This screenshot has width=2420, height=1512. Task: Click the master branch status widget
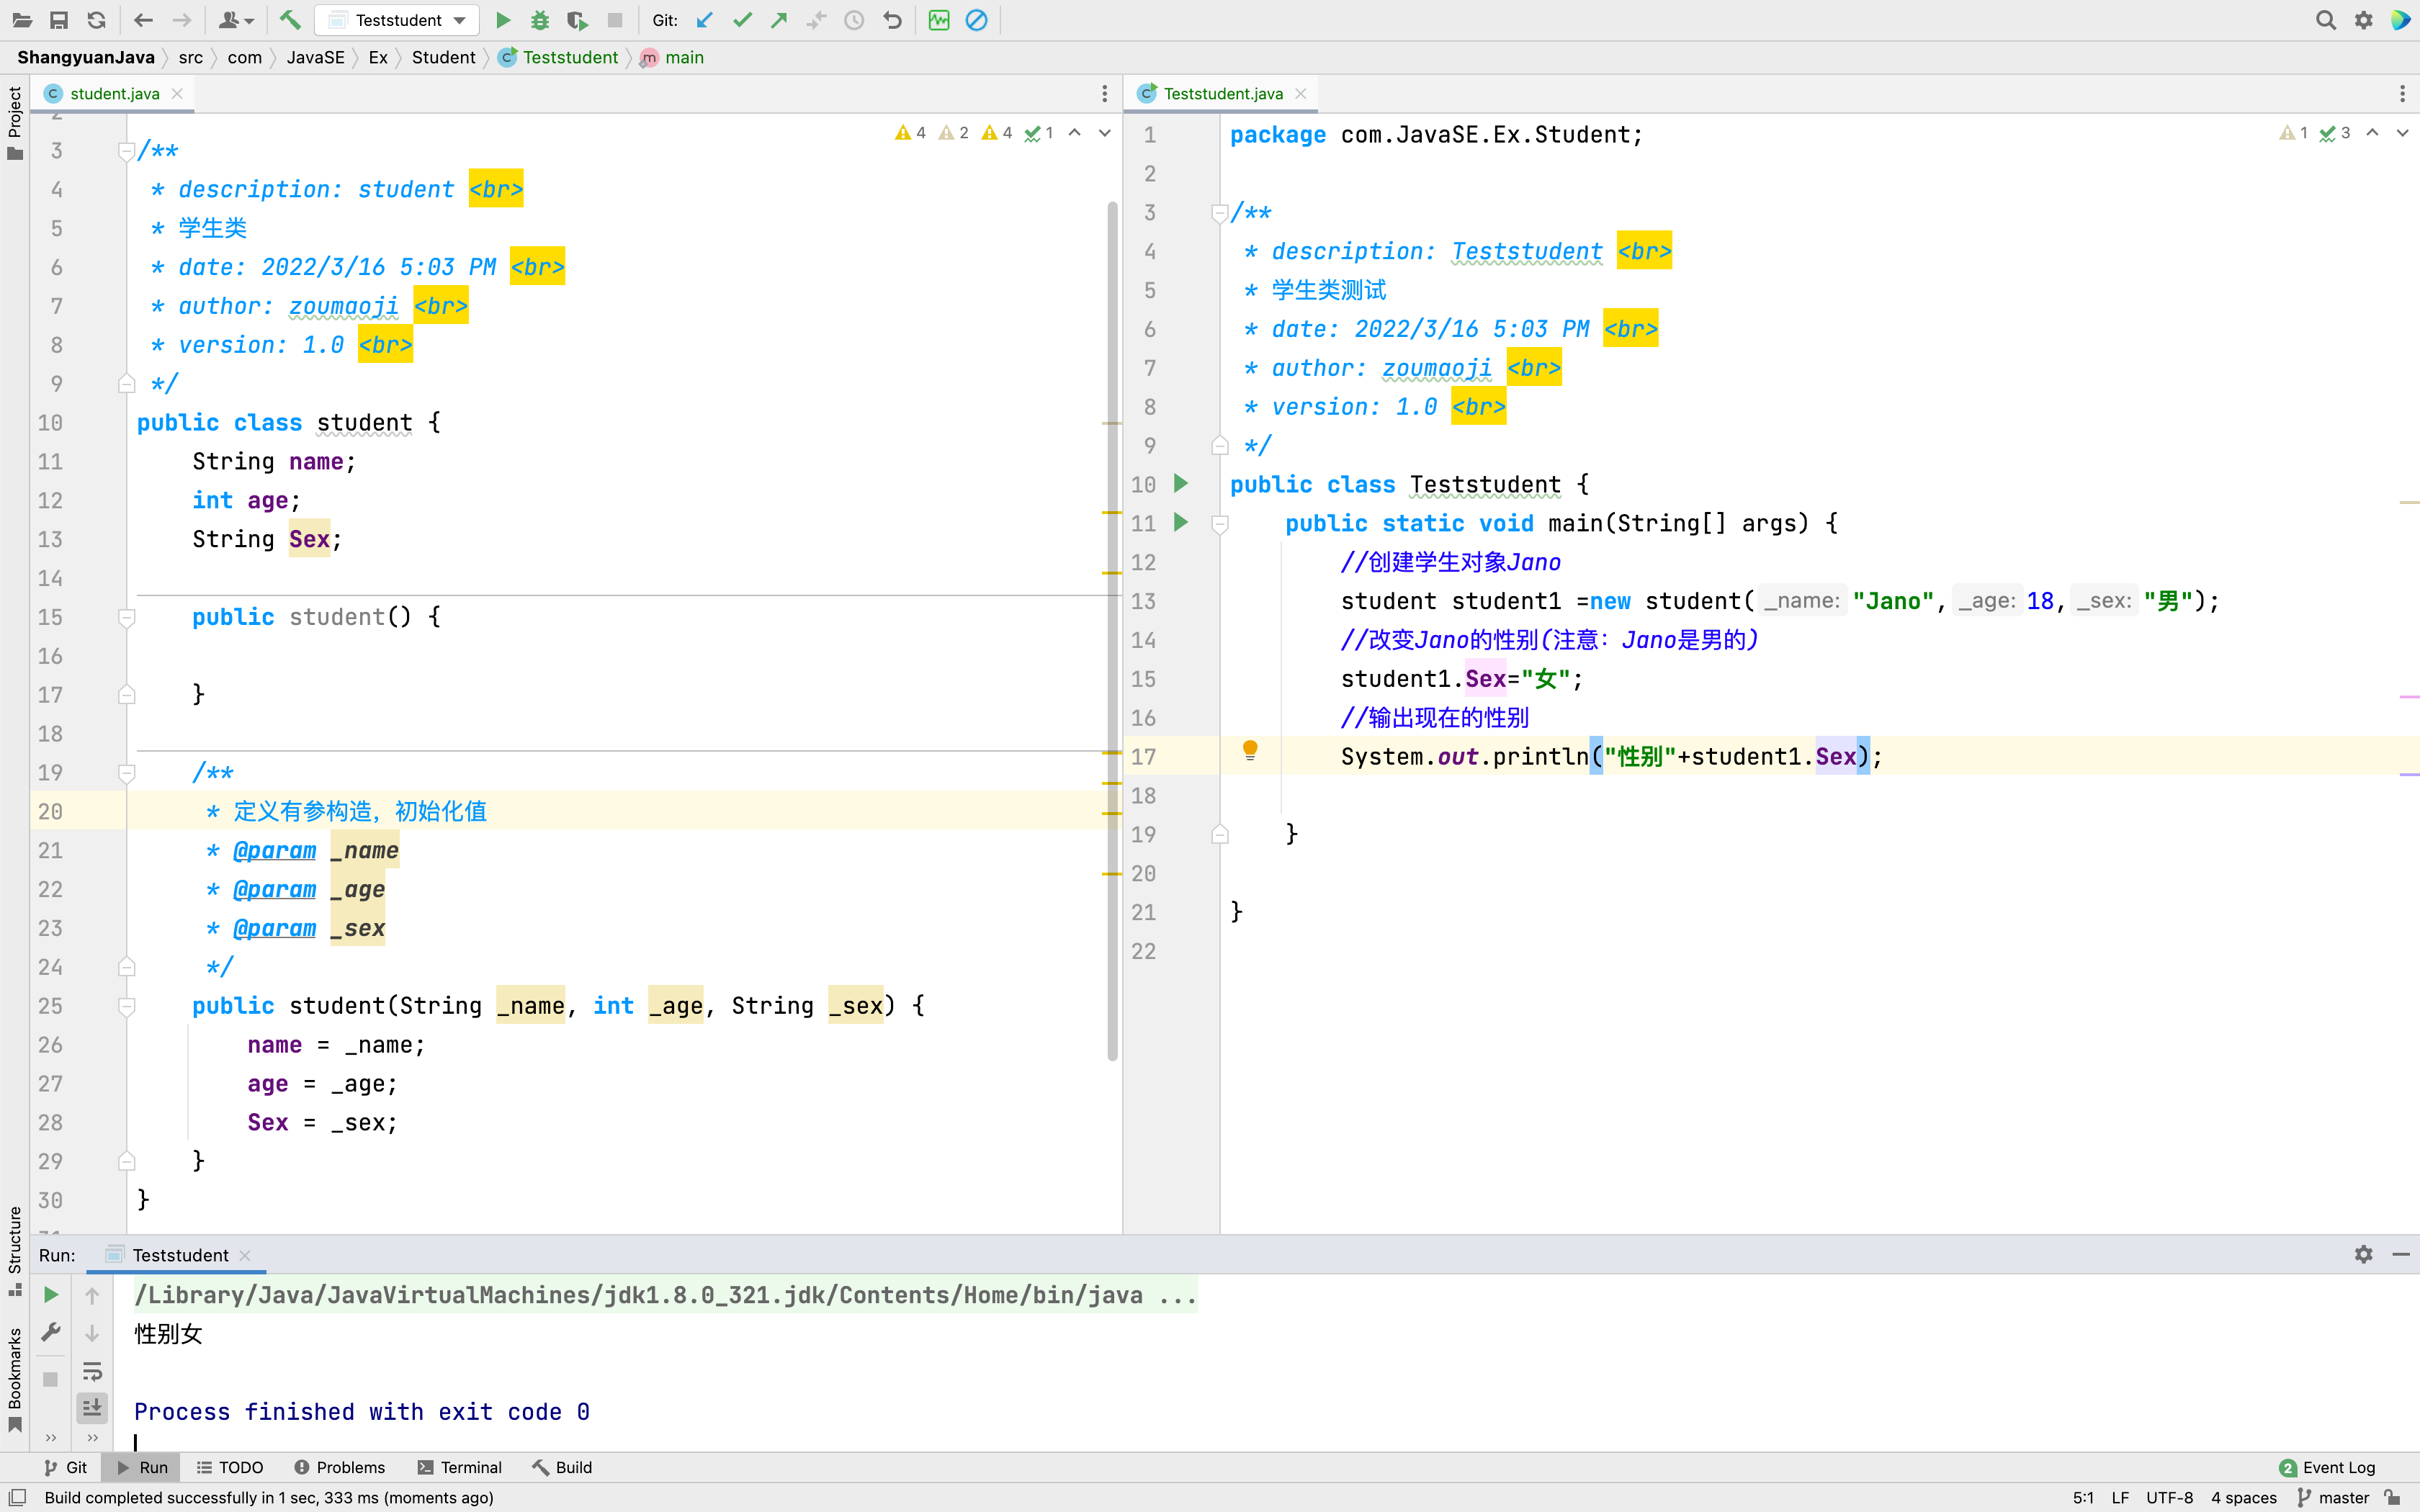pos(2334,1497)
